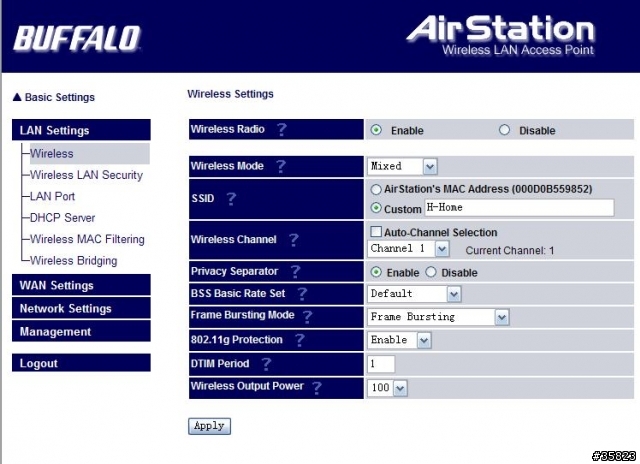Show help for Privacy Separator
Viewport: 640px width, 464px height.
click(x=295, y=272)
